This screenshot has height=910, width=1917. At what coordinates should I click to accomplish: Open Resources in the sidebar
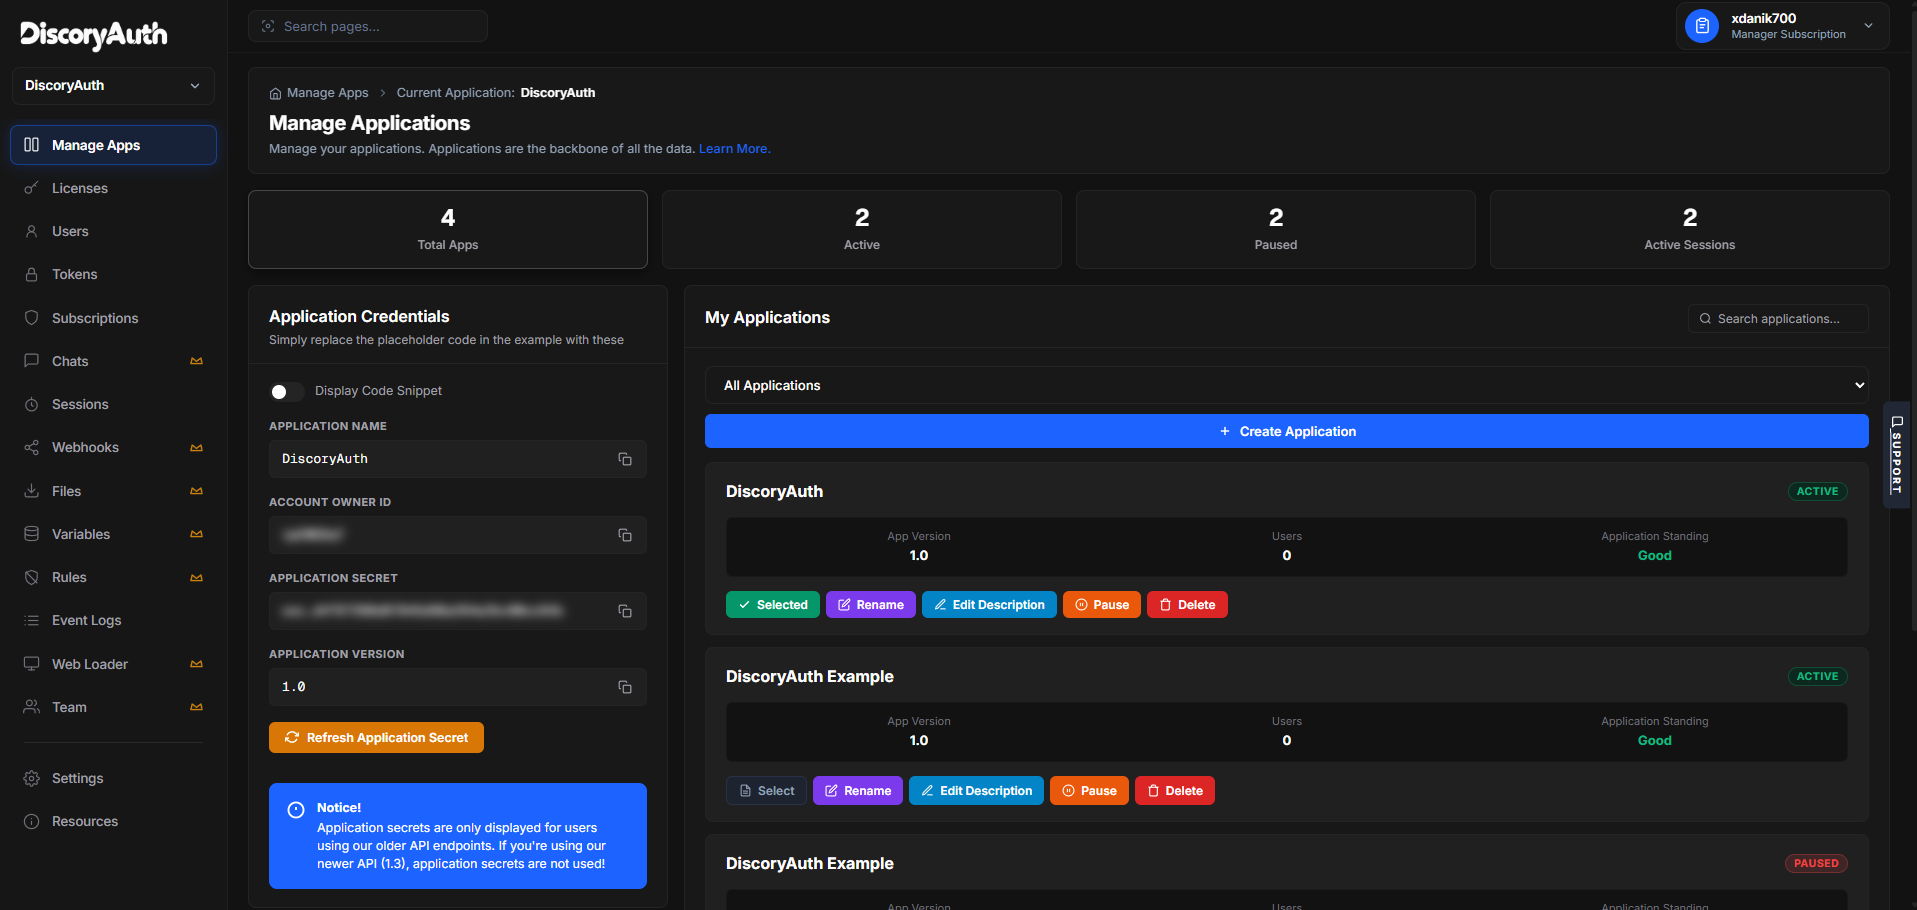point(113,821)
